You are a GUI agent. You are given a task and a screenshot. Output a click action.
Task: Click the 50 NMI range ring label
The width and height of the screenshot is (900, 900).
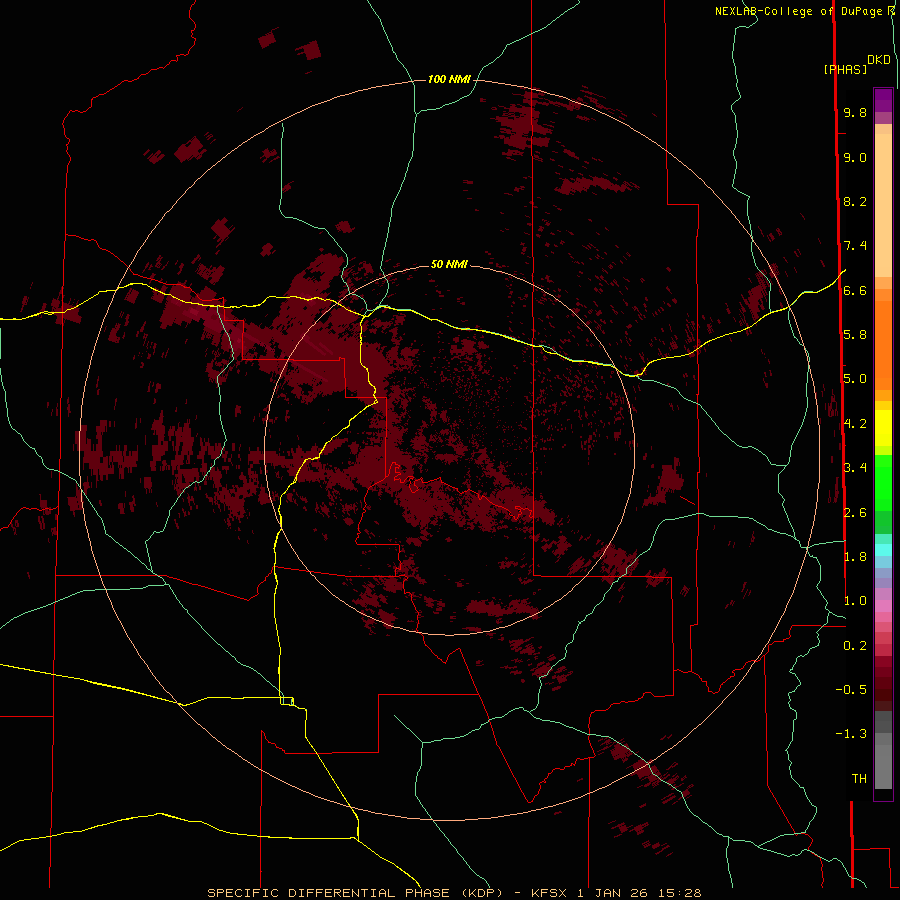click(x=449, y=265)
